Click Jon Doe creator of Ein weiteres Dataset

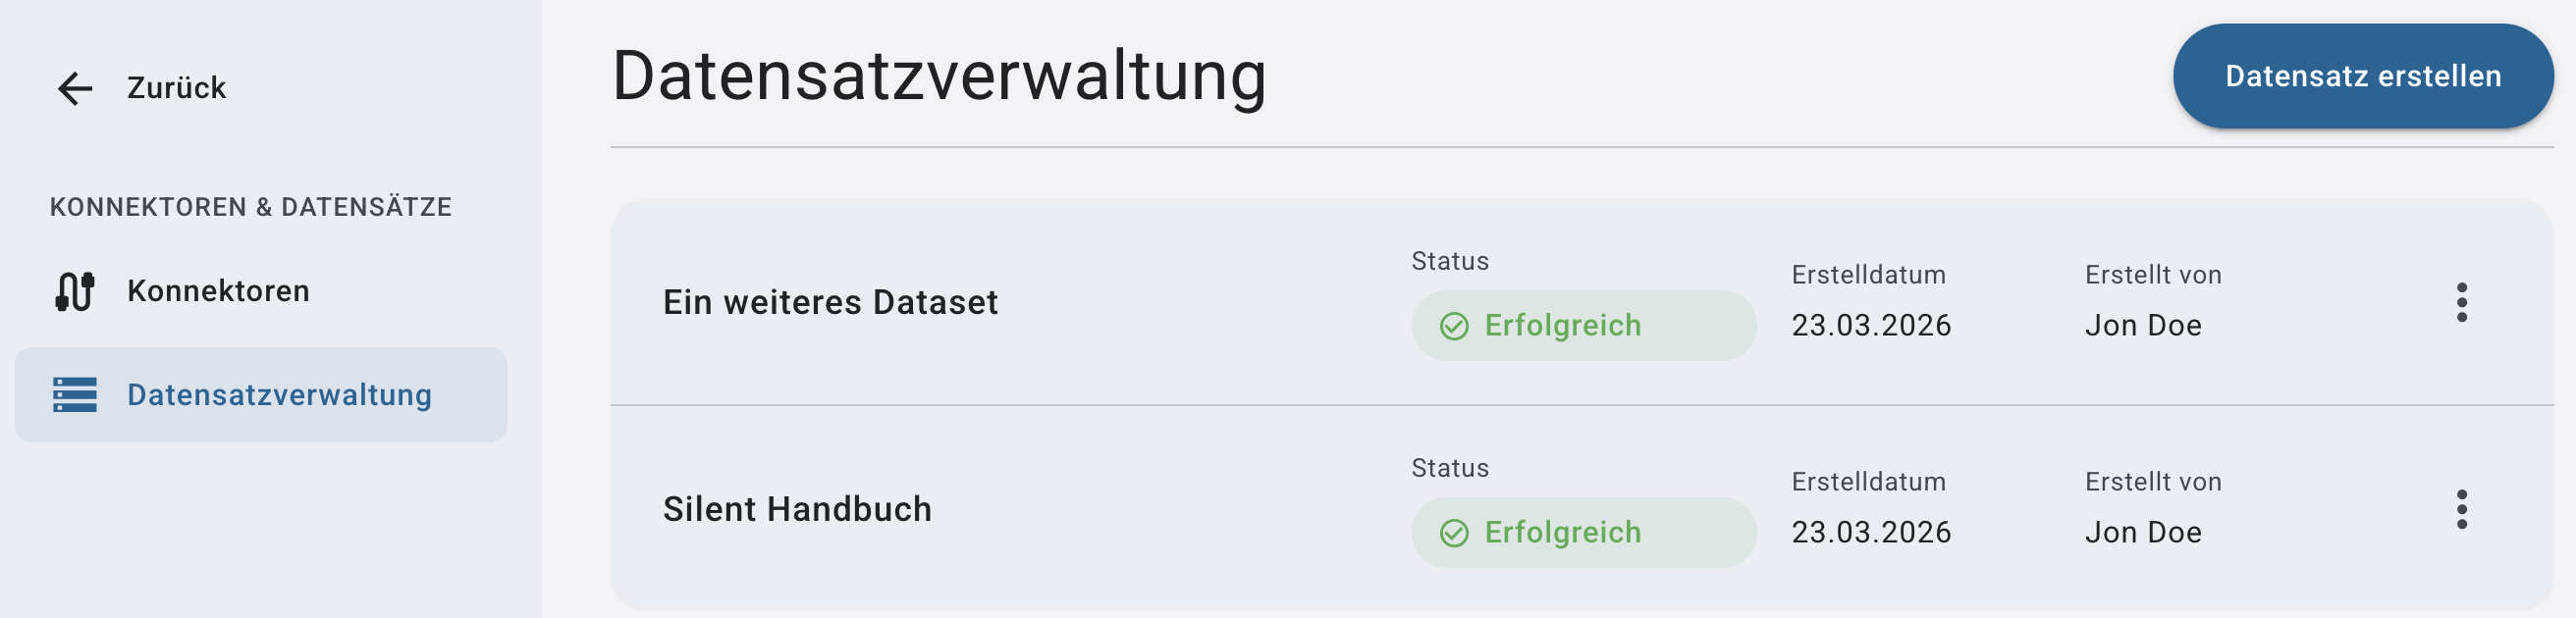point(2143,325)
